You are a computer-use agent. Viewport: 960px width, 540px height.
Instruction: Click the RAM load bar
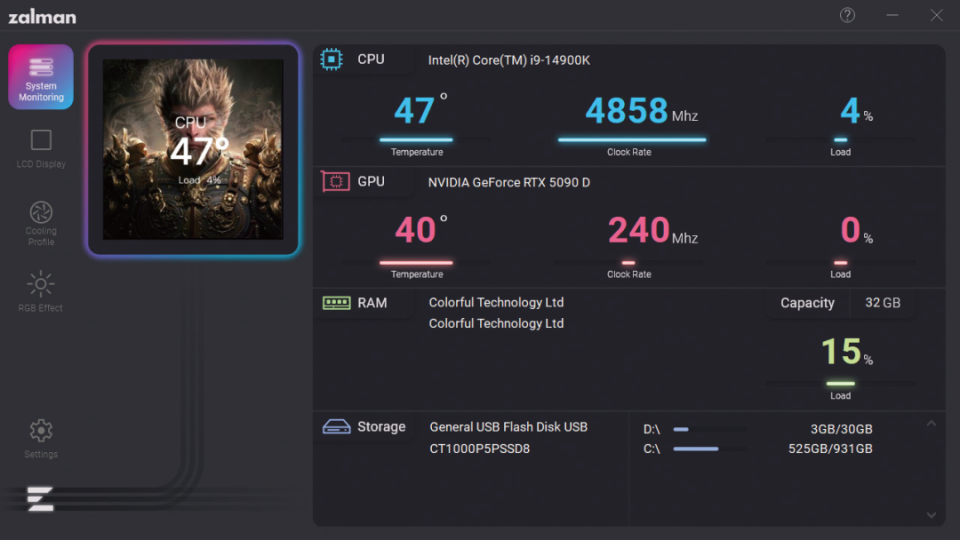pos(841,383)
